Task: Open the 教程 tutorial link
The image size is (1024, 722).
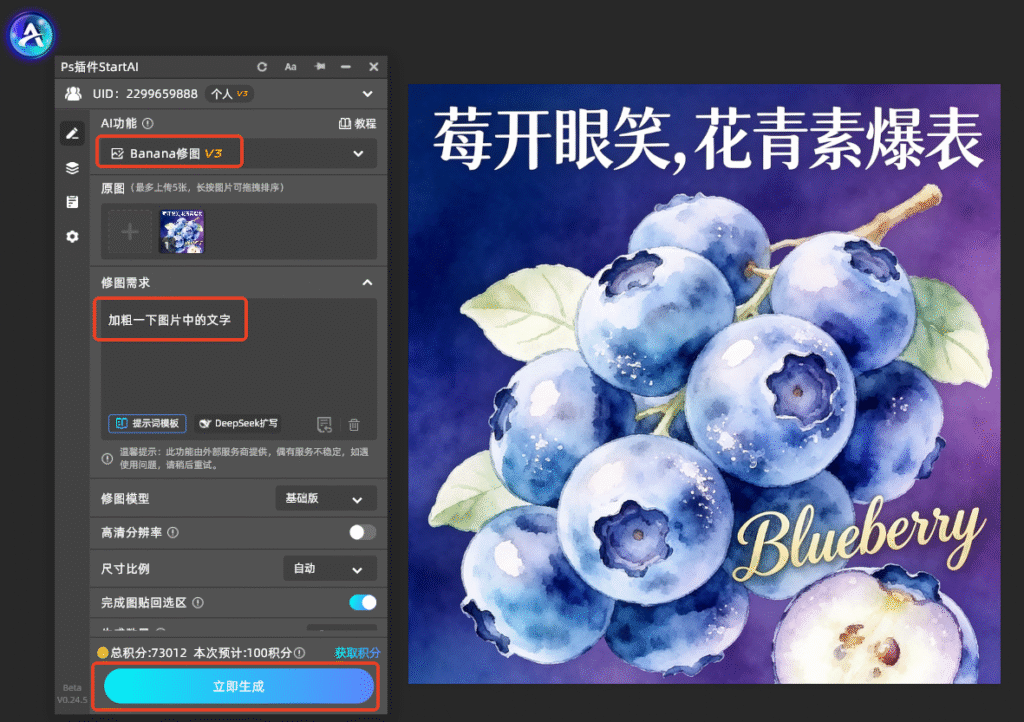Action: (357, 123)
